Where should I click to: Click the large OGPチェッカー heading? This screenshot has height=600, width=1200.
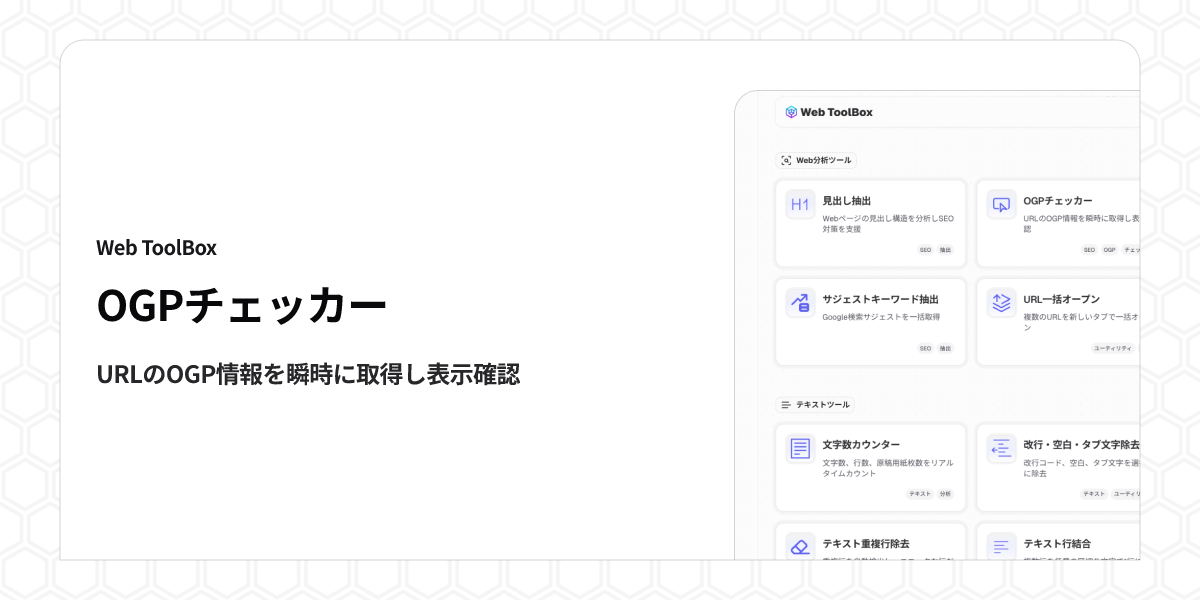point(241,307)
